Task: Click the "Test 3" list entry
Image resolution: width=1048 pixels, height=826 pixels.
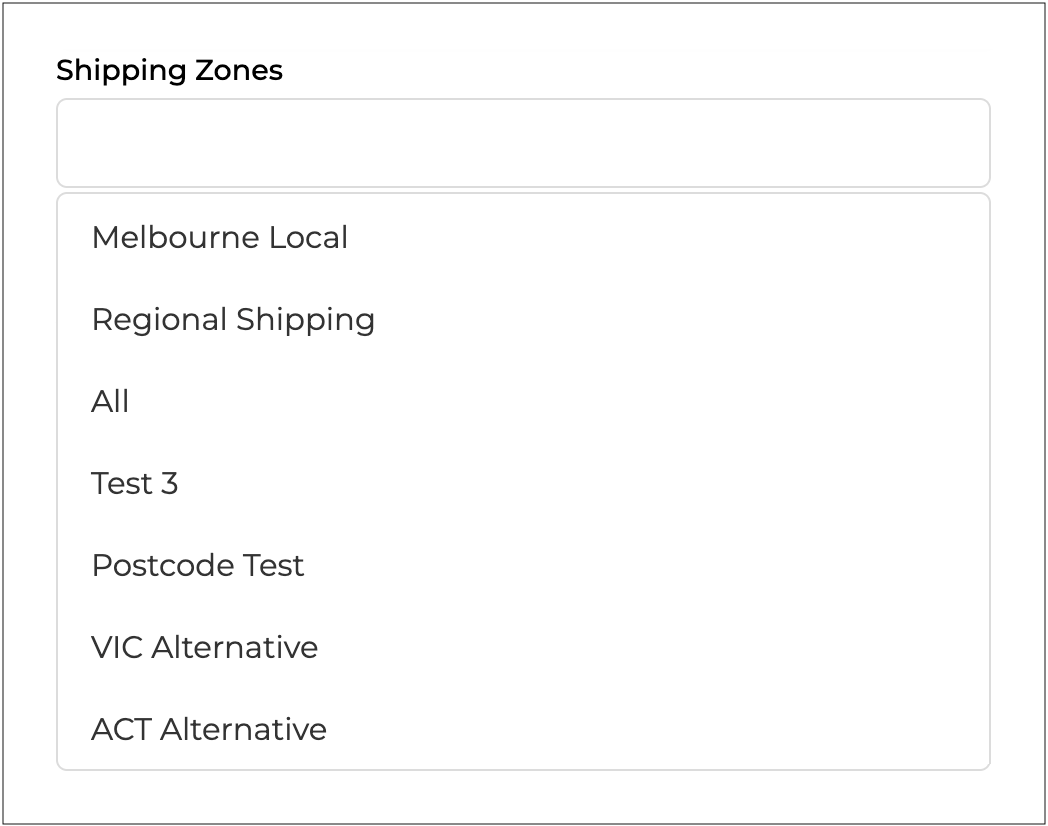Action: point(135,484)
